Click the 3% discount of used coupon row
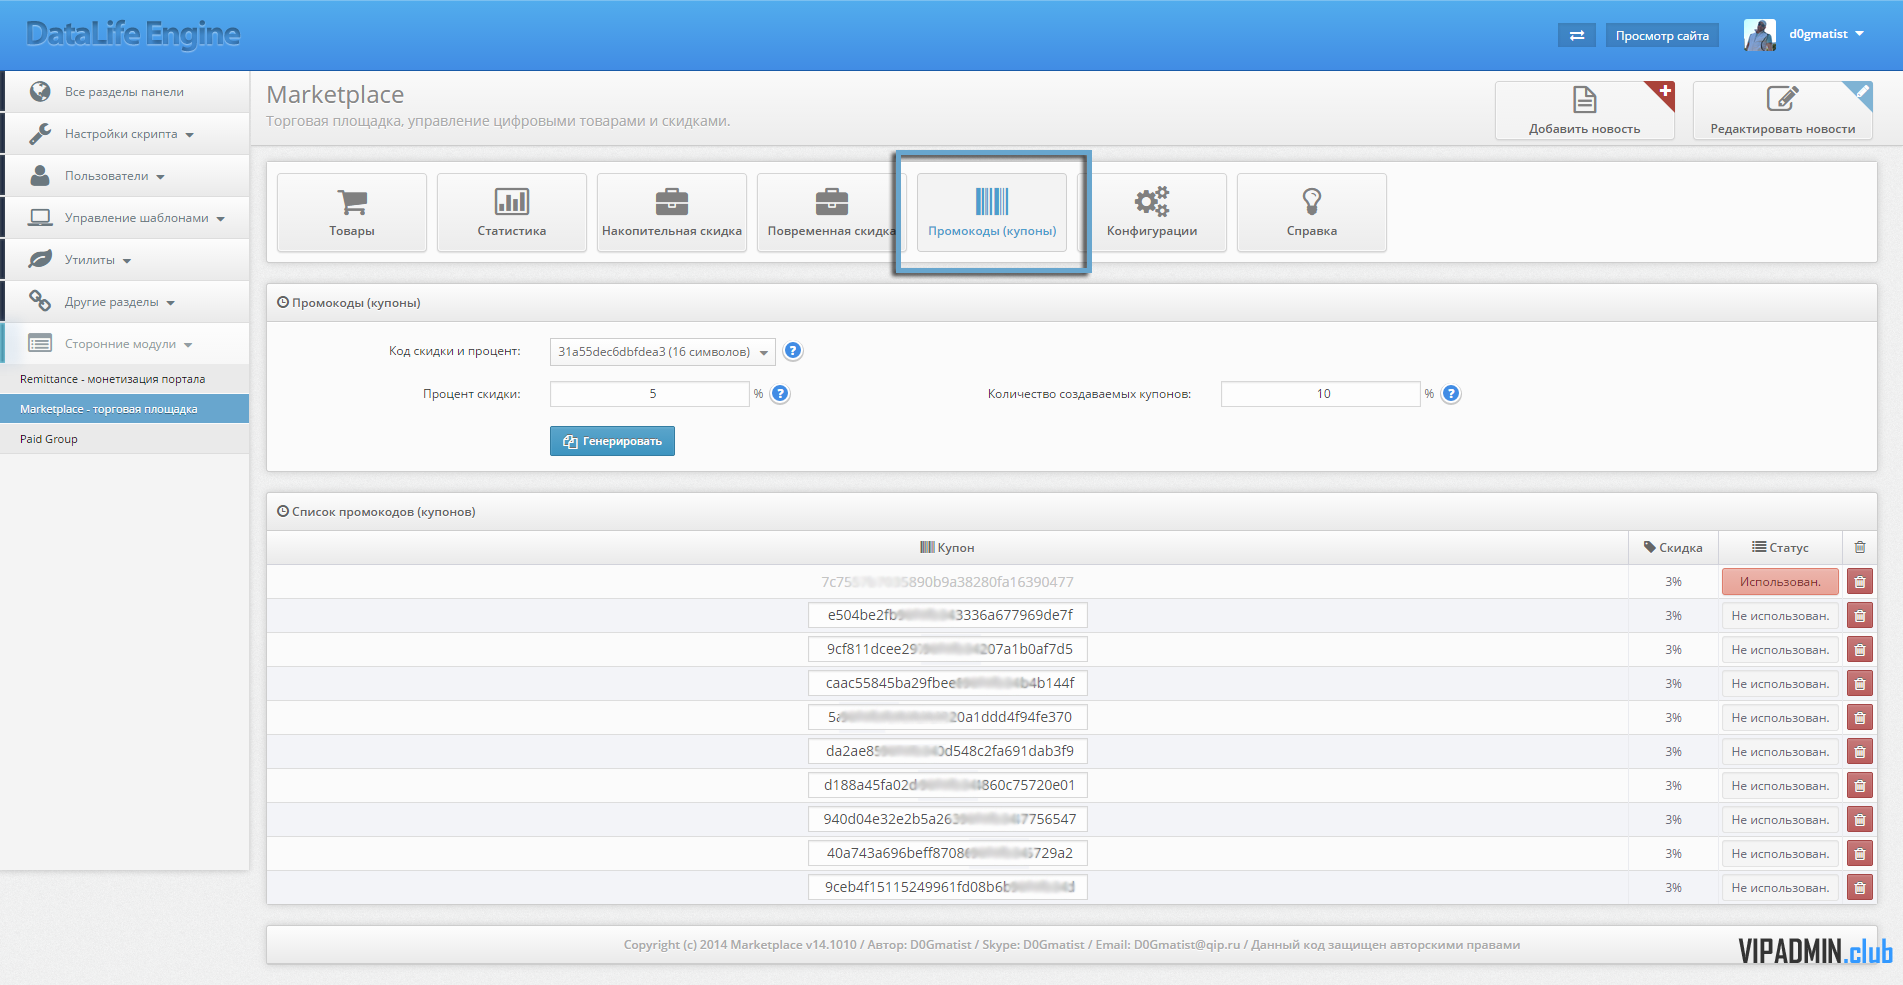Screen dimensions: 1903x985 coord(1673,582)
